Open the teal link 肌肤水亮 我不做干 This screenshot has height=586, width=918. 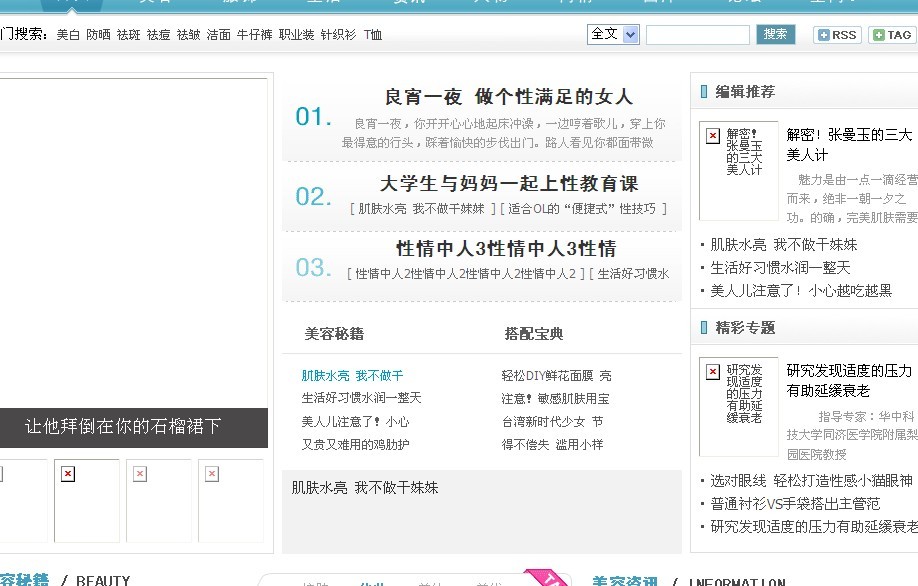(352, 375)
